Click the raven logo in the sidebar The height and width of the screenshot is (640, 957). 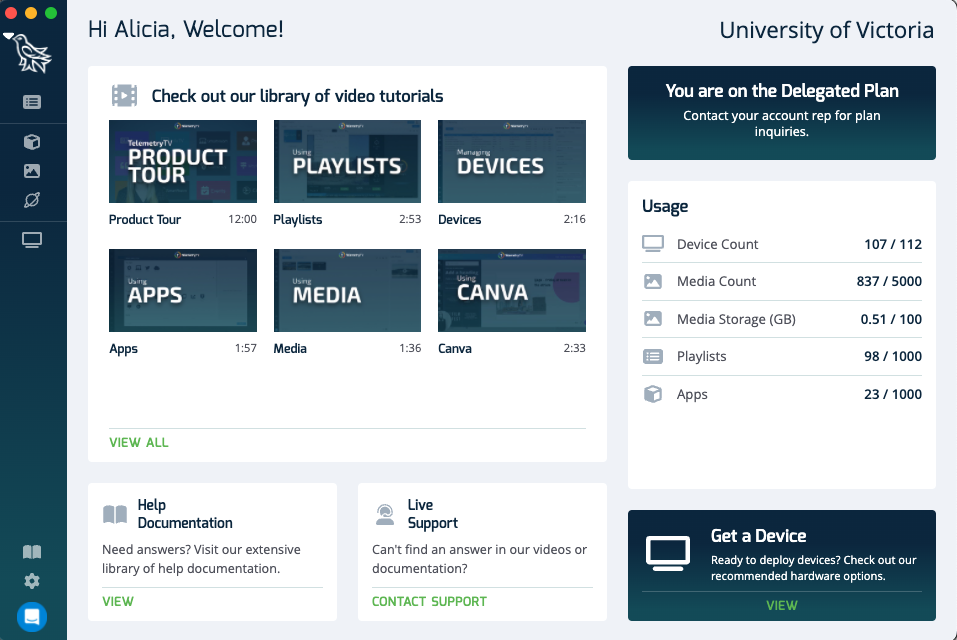tap(32, 53)
